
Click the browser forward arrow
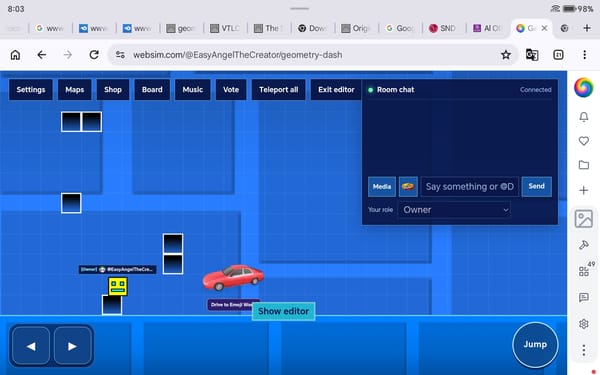[68, 55]
